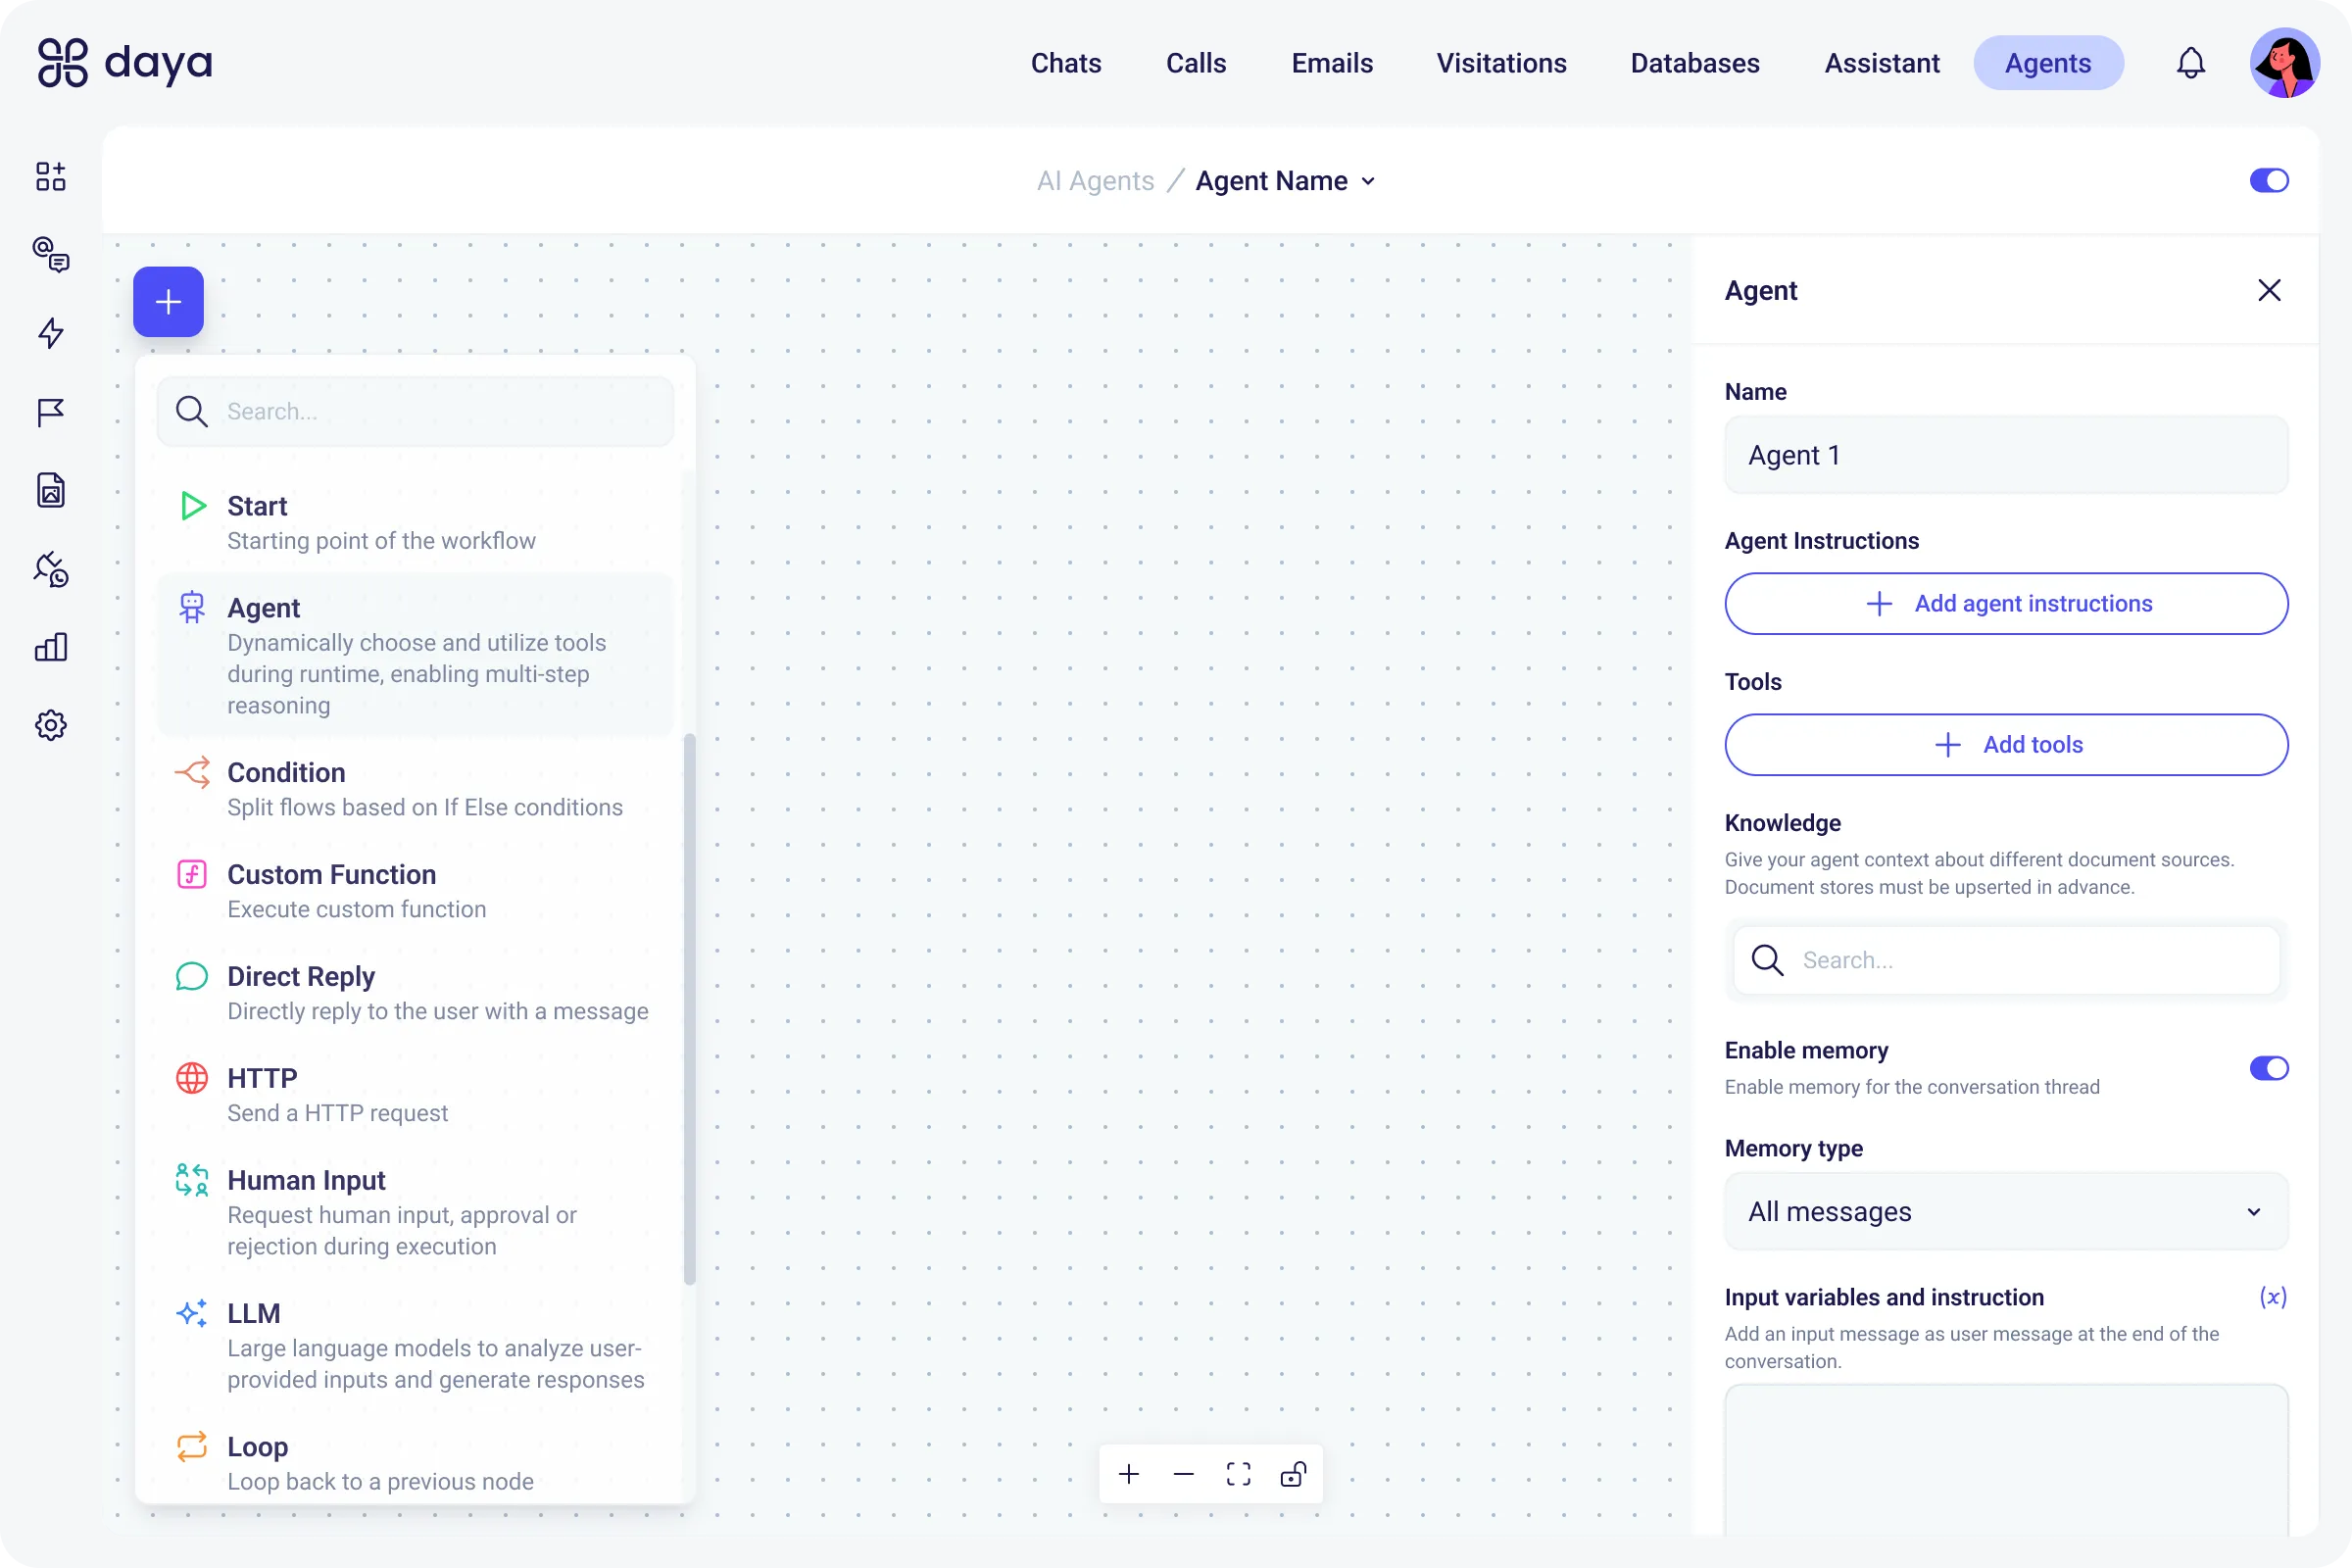Open the user profile avatar menu

coord(2284,63)
